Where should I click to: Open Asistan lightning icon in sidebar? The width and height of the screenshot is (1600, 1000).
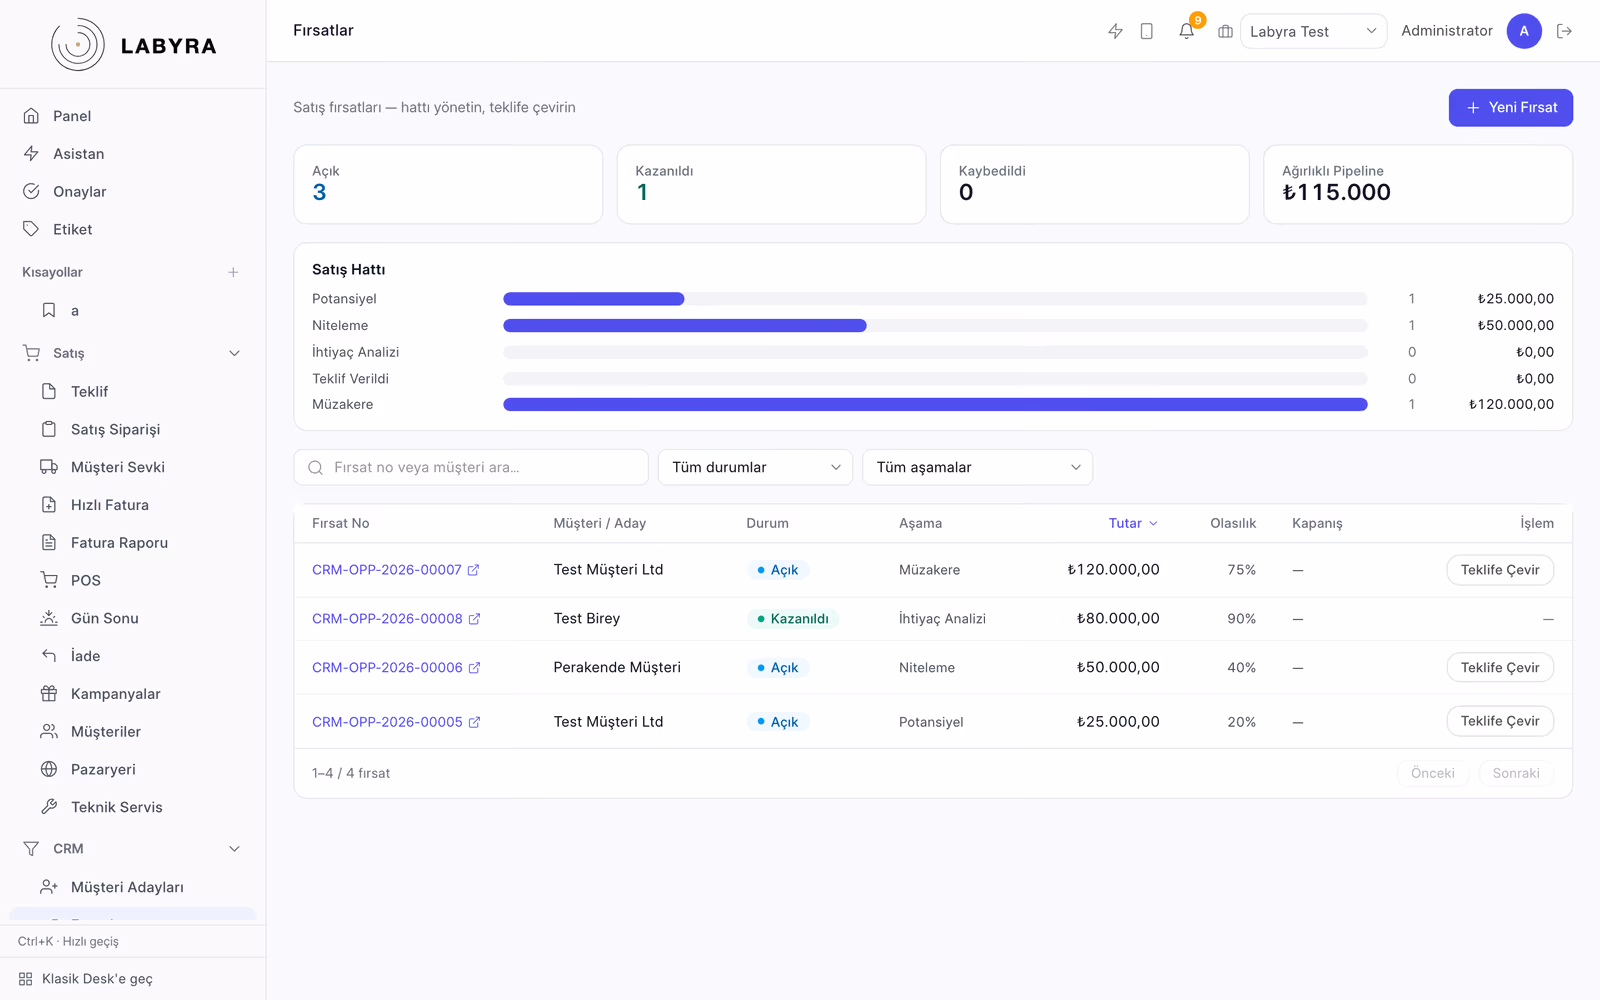point(31,154)
